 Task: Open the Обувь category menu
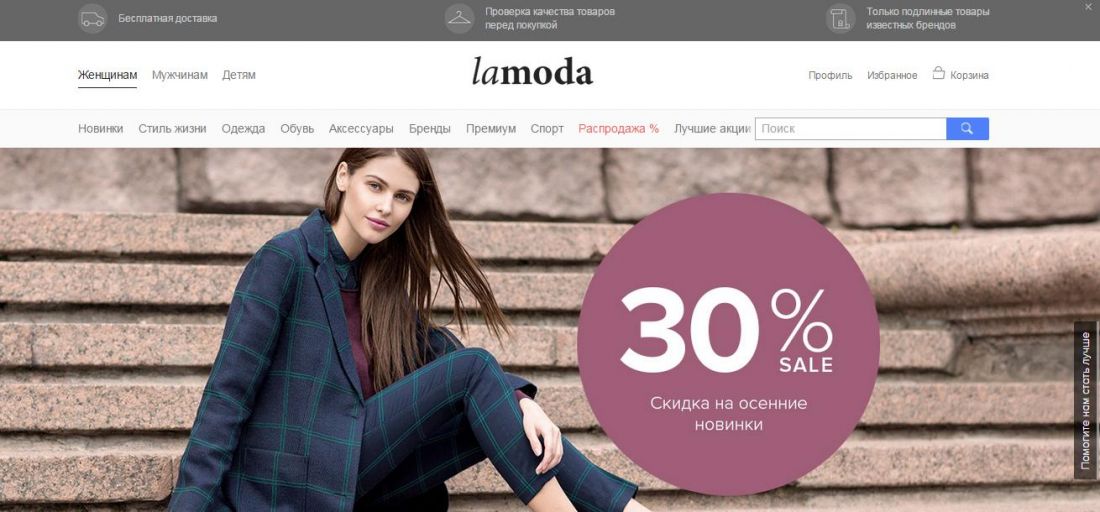point(297,129)
